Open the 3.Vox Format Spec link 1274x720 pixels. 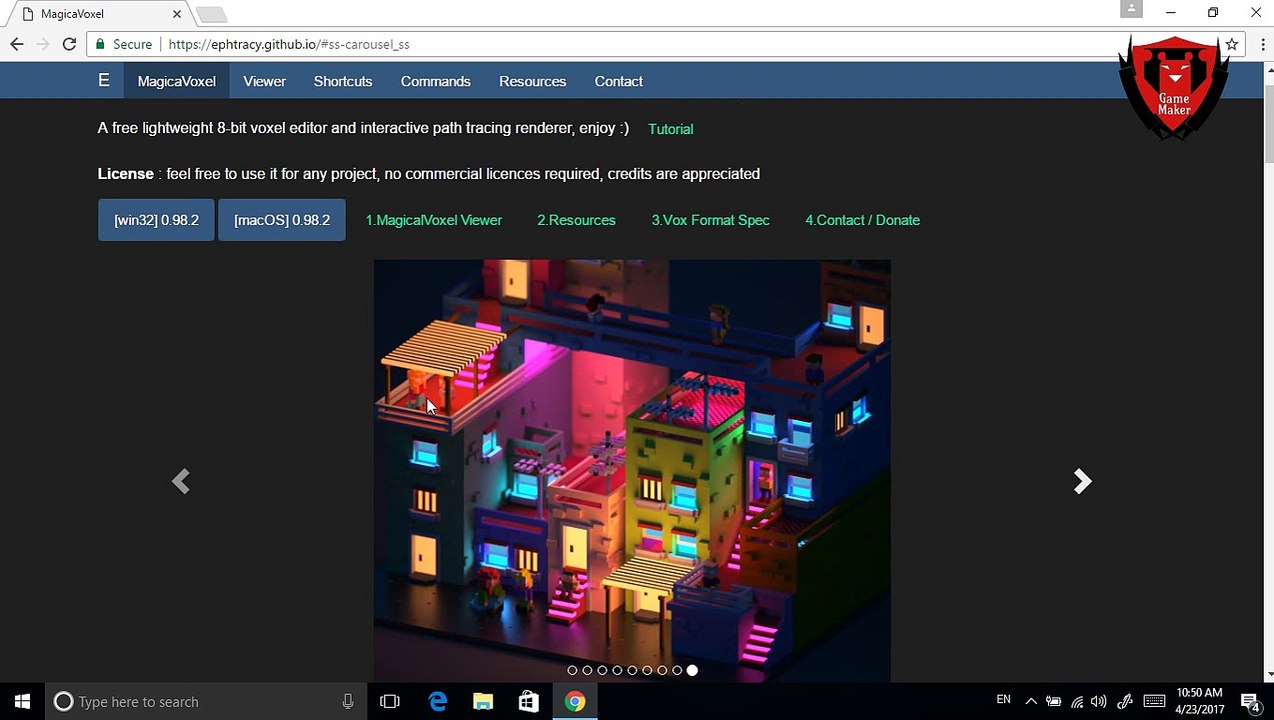(710, 220)
